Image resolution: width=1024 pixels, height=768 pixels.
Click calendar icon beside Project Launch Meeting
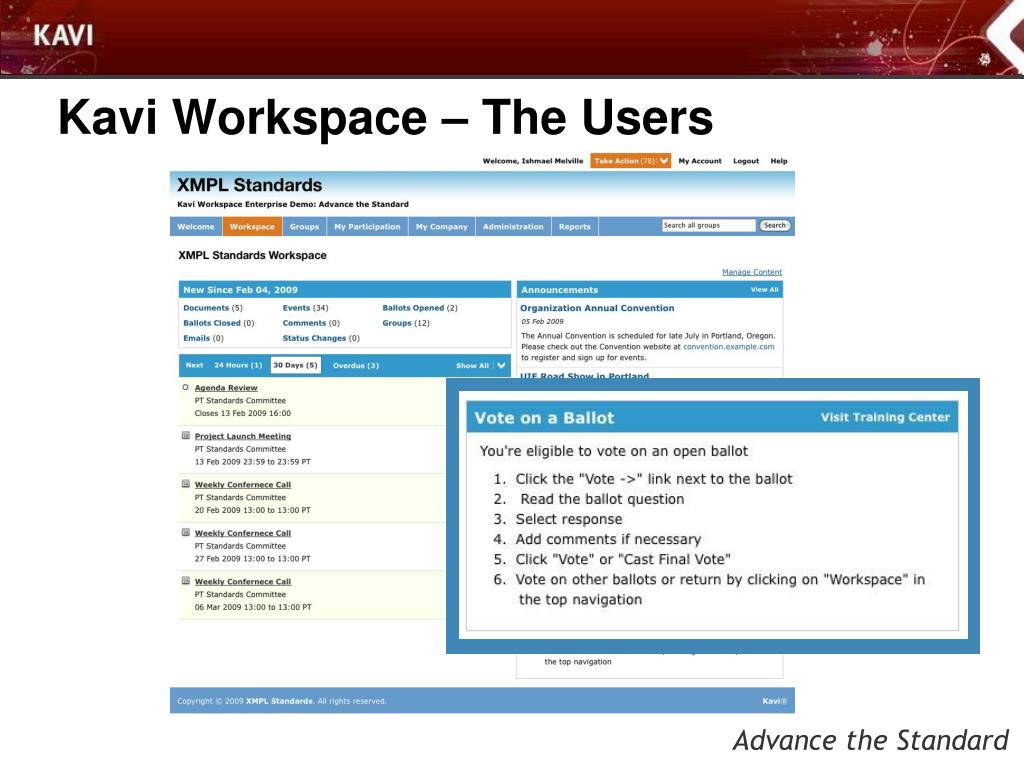pyautogui.click(x=185, y=435)
